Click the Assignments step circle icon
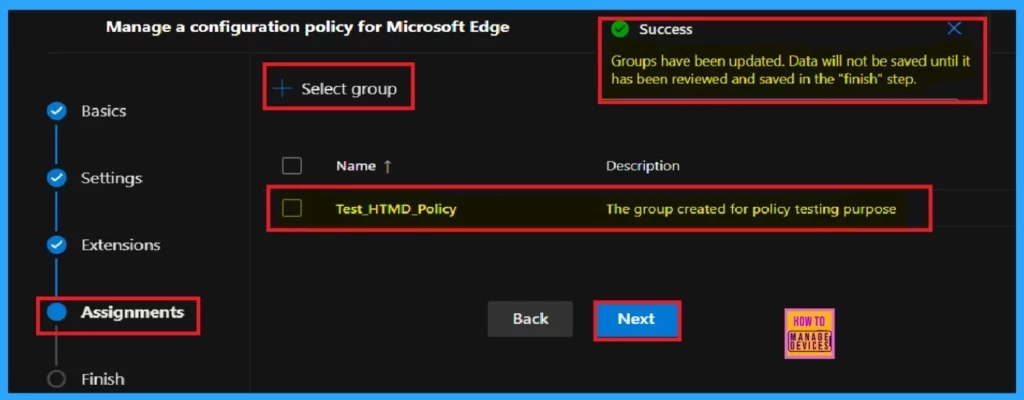The image size is (1024, 400). [57, 312]
